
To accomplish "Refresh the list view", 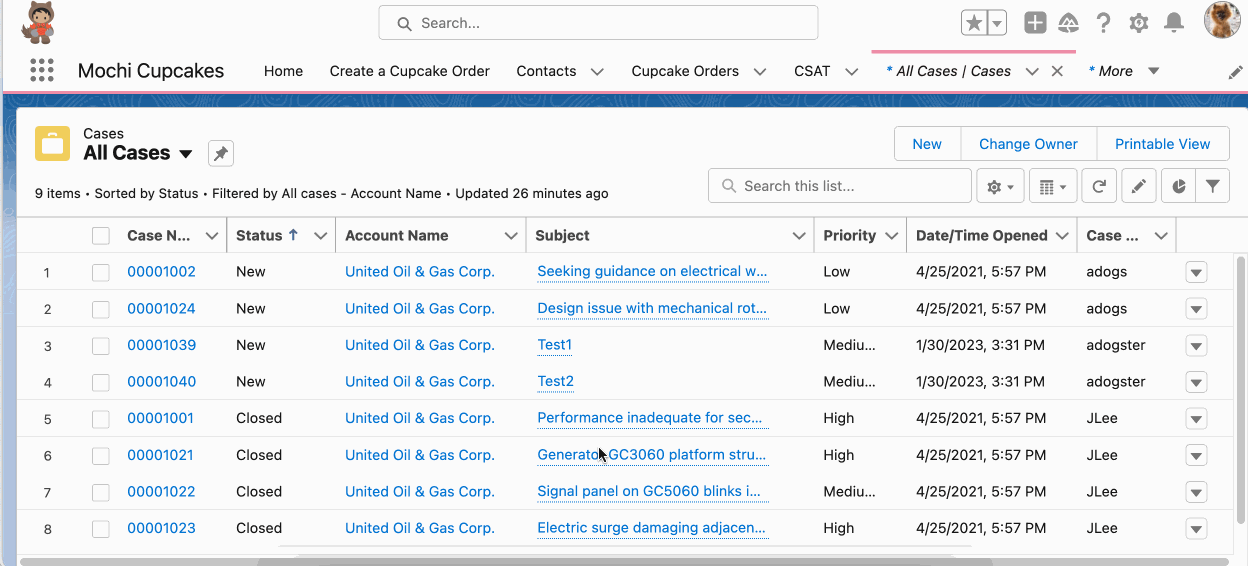I will coord(1099,187).
